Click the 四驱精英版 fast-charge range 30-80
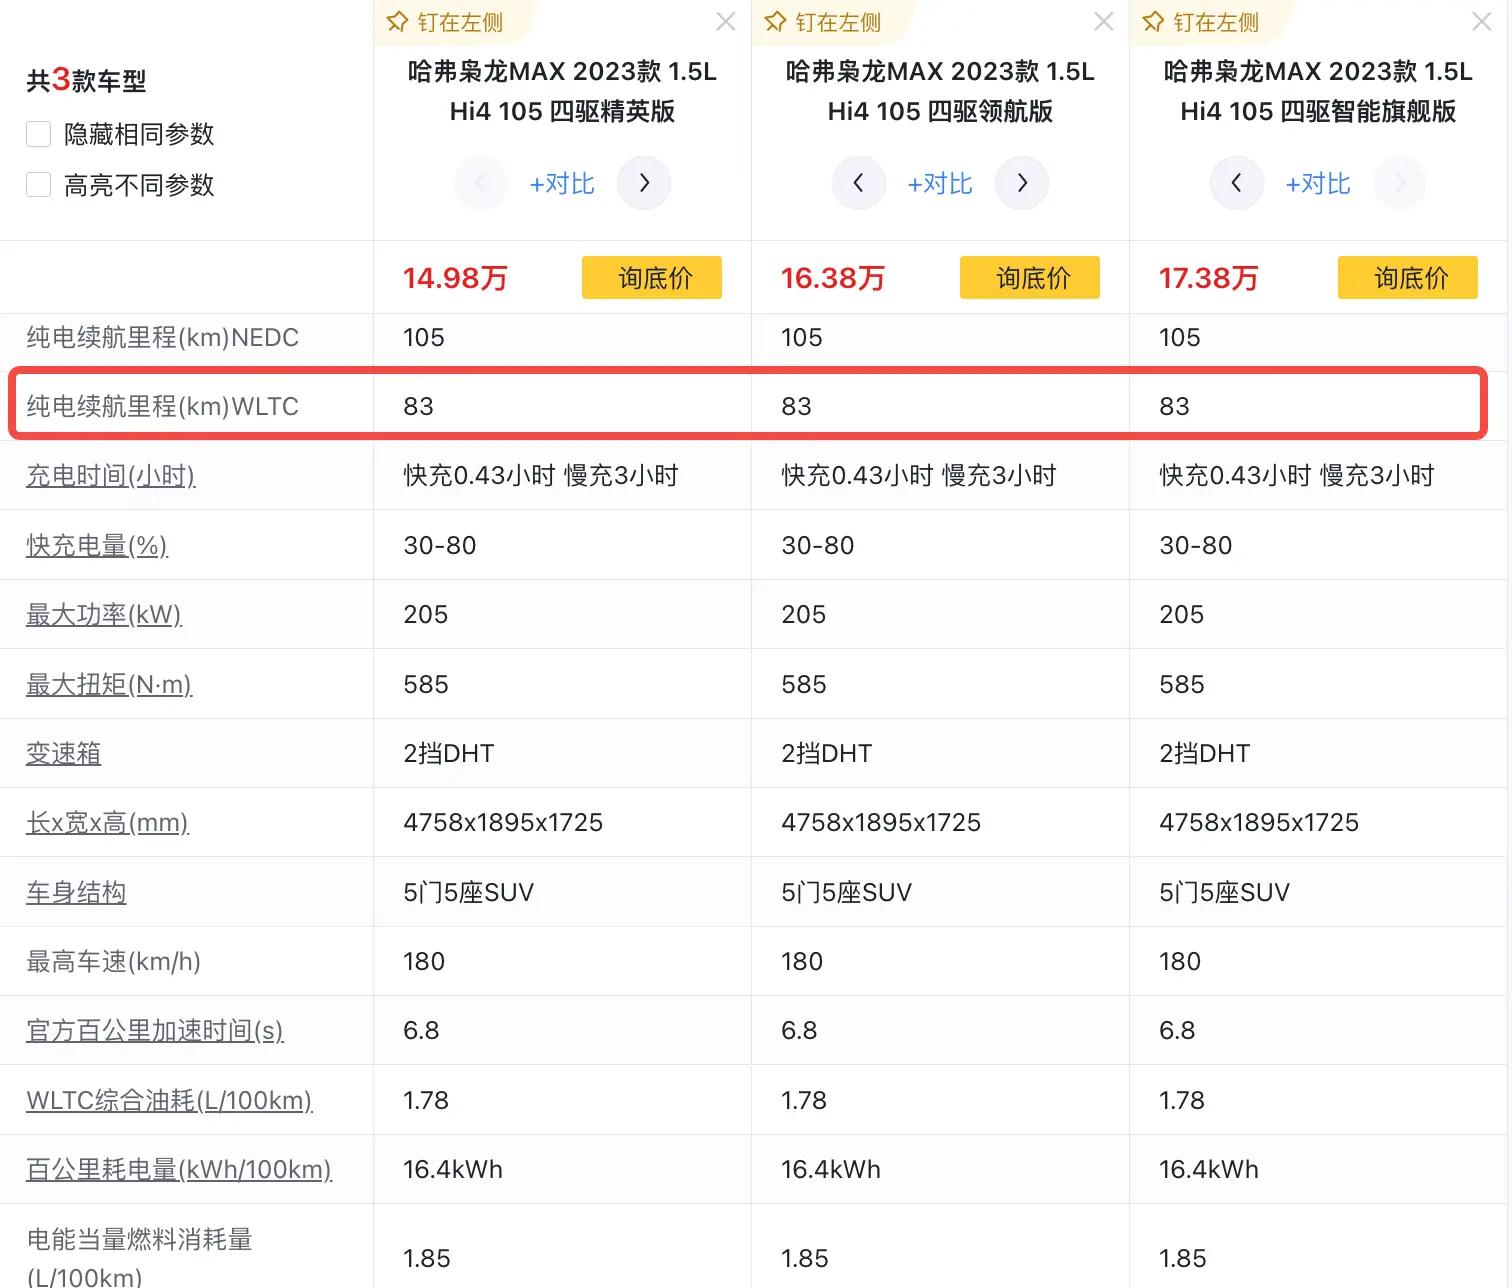The image size is (1512, 1288). pyautogui.click(x=440, y=545)
